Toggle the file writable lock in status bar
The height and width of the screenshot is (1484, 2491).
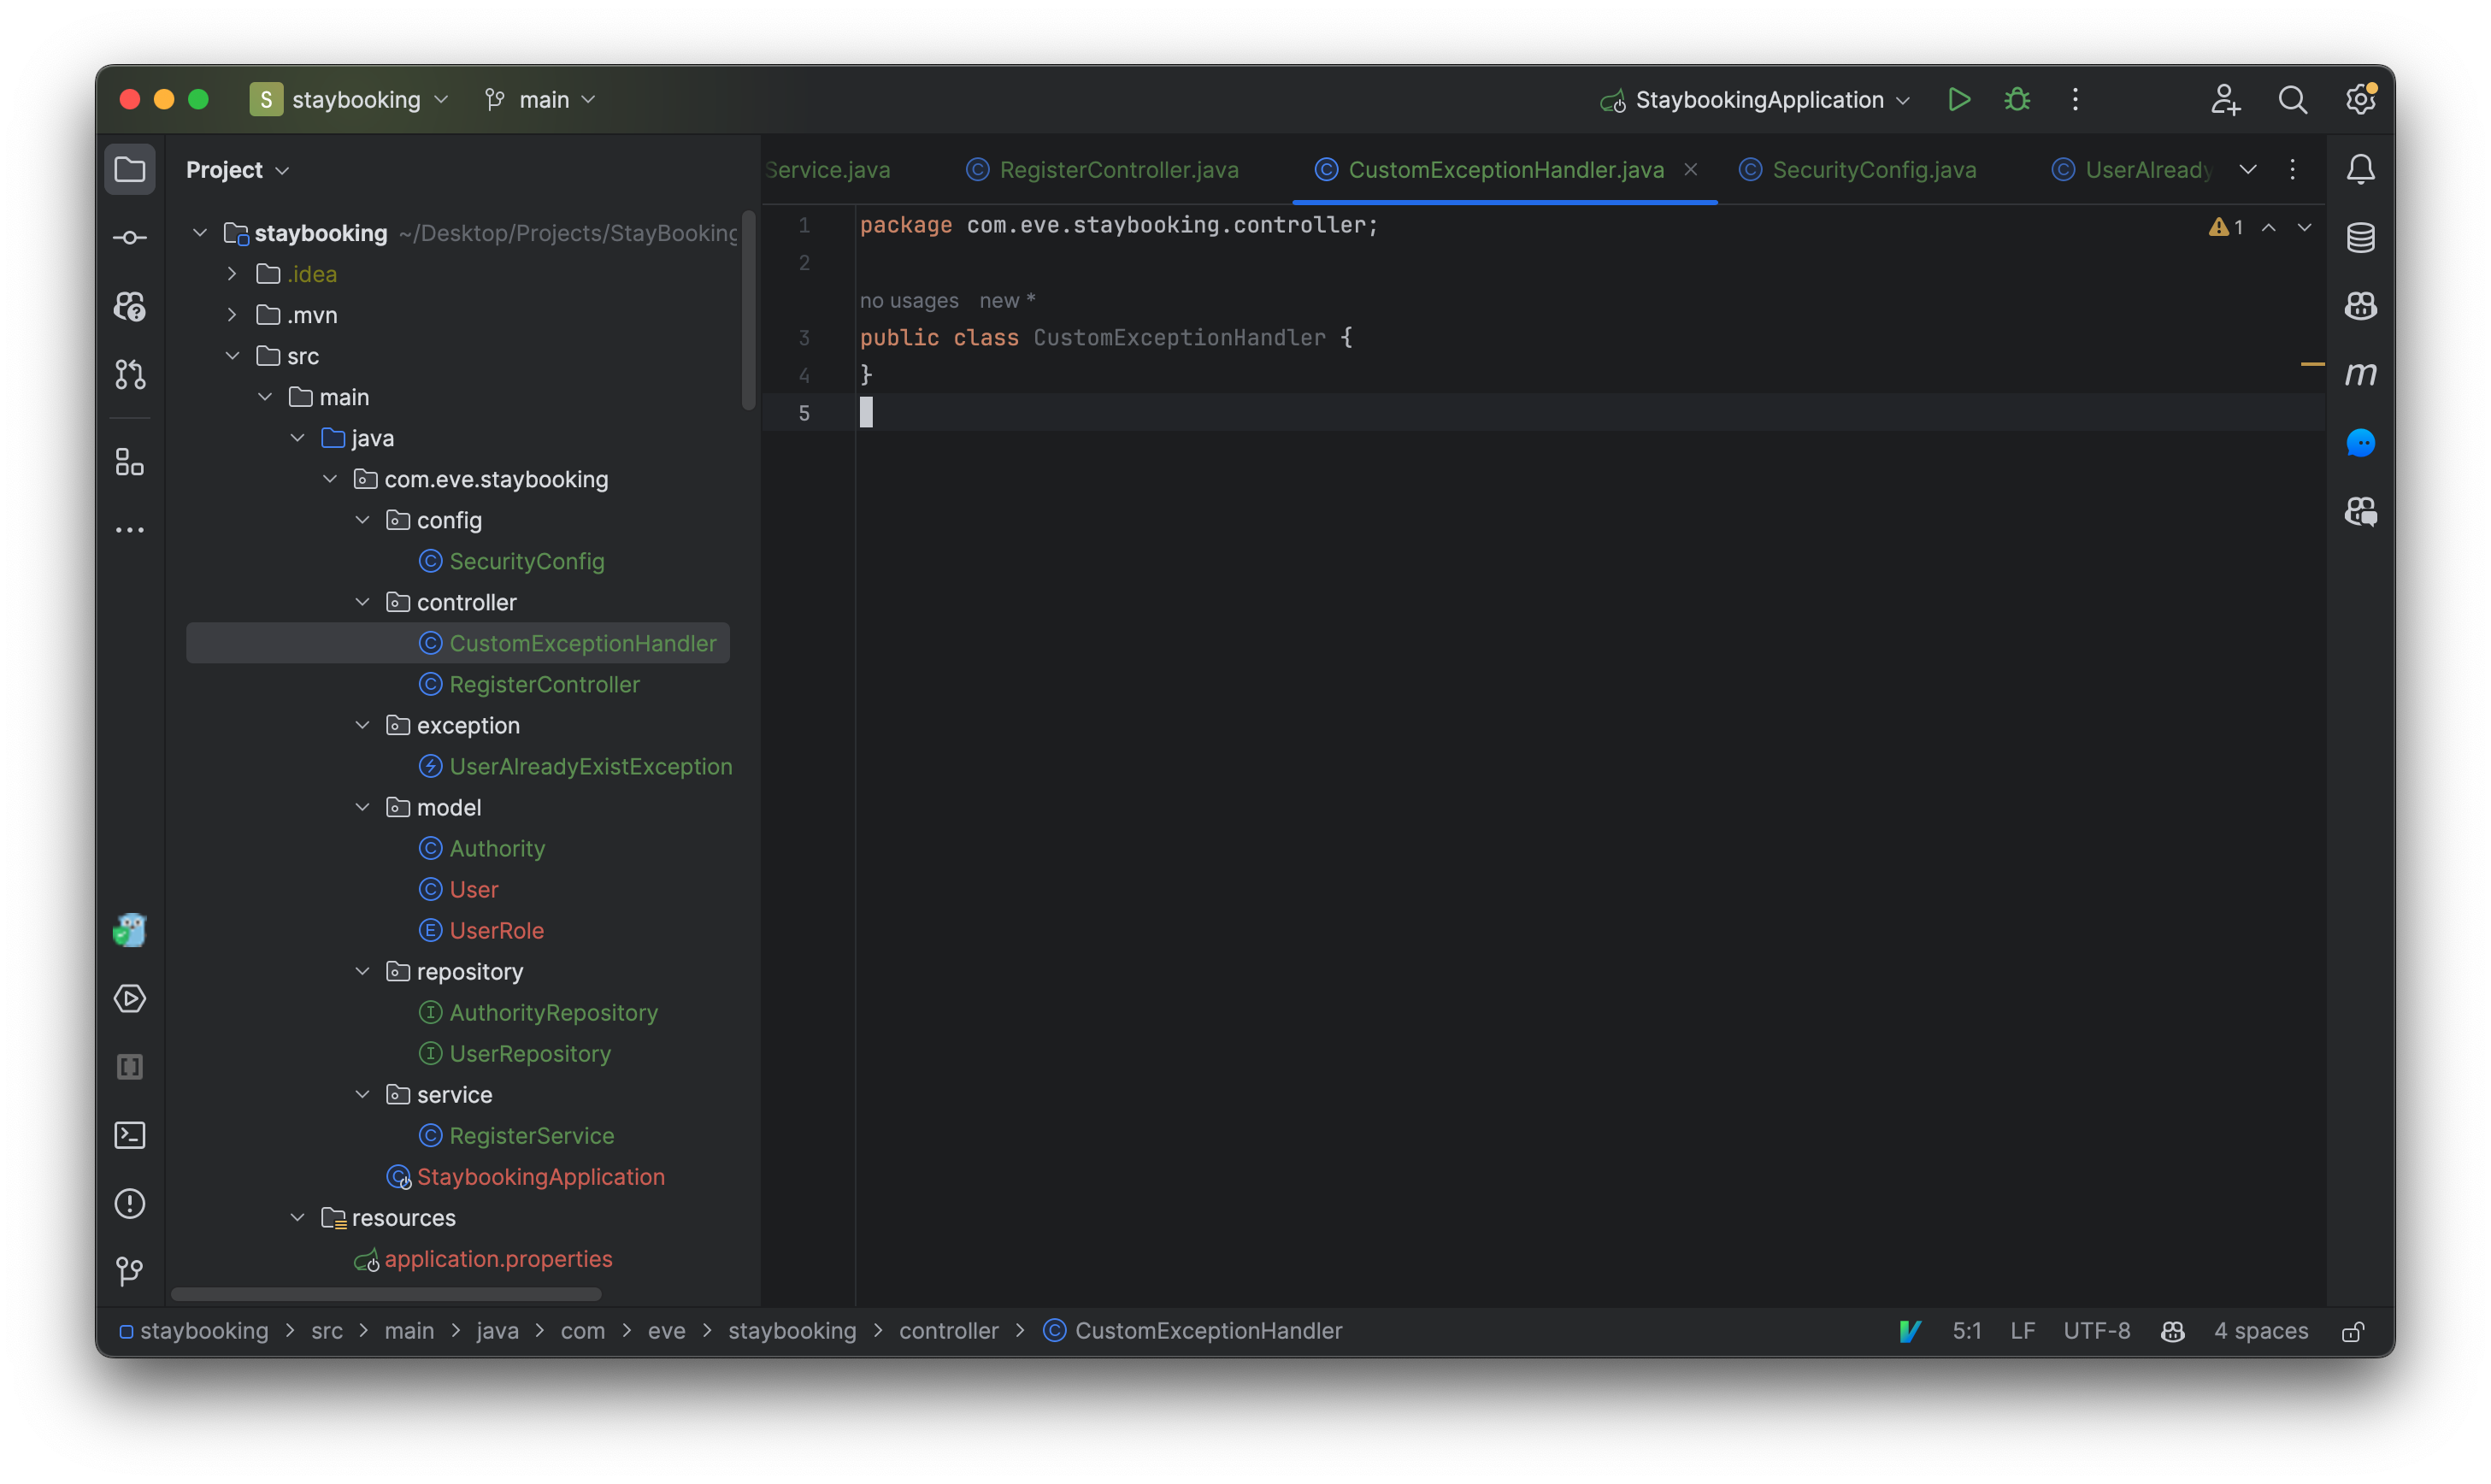pos(2352,1331)
